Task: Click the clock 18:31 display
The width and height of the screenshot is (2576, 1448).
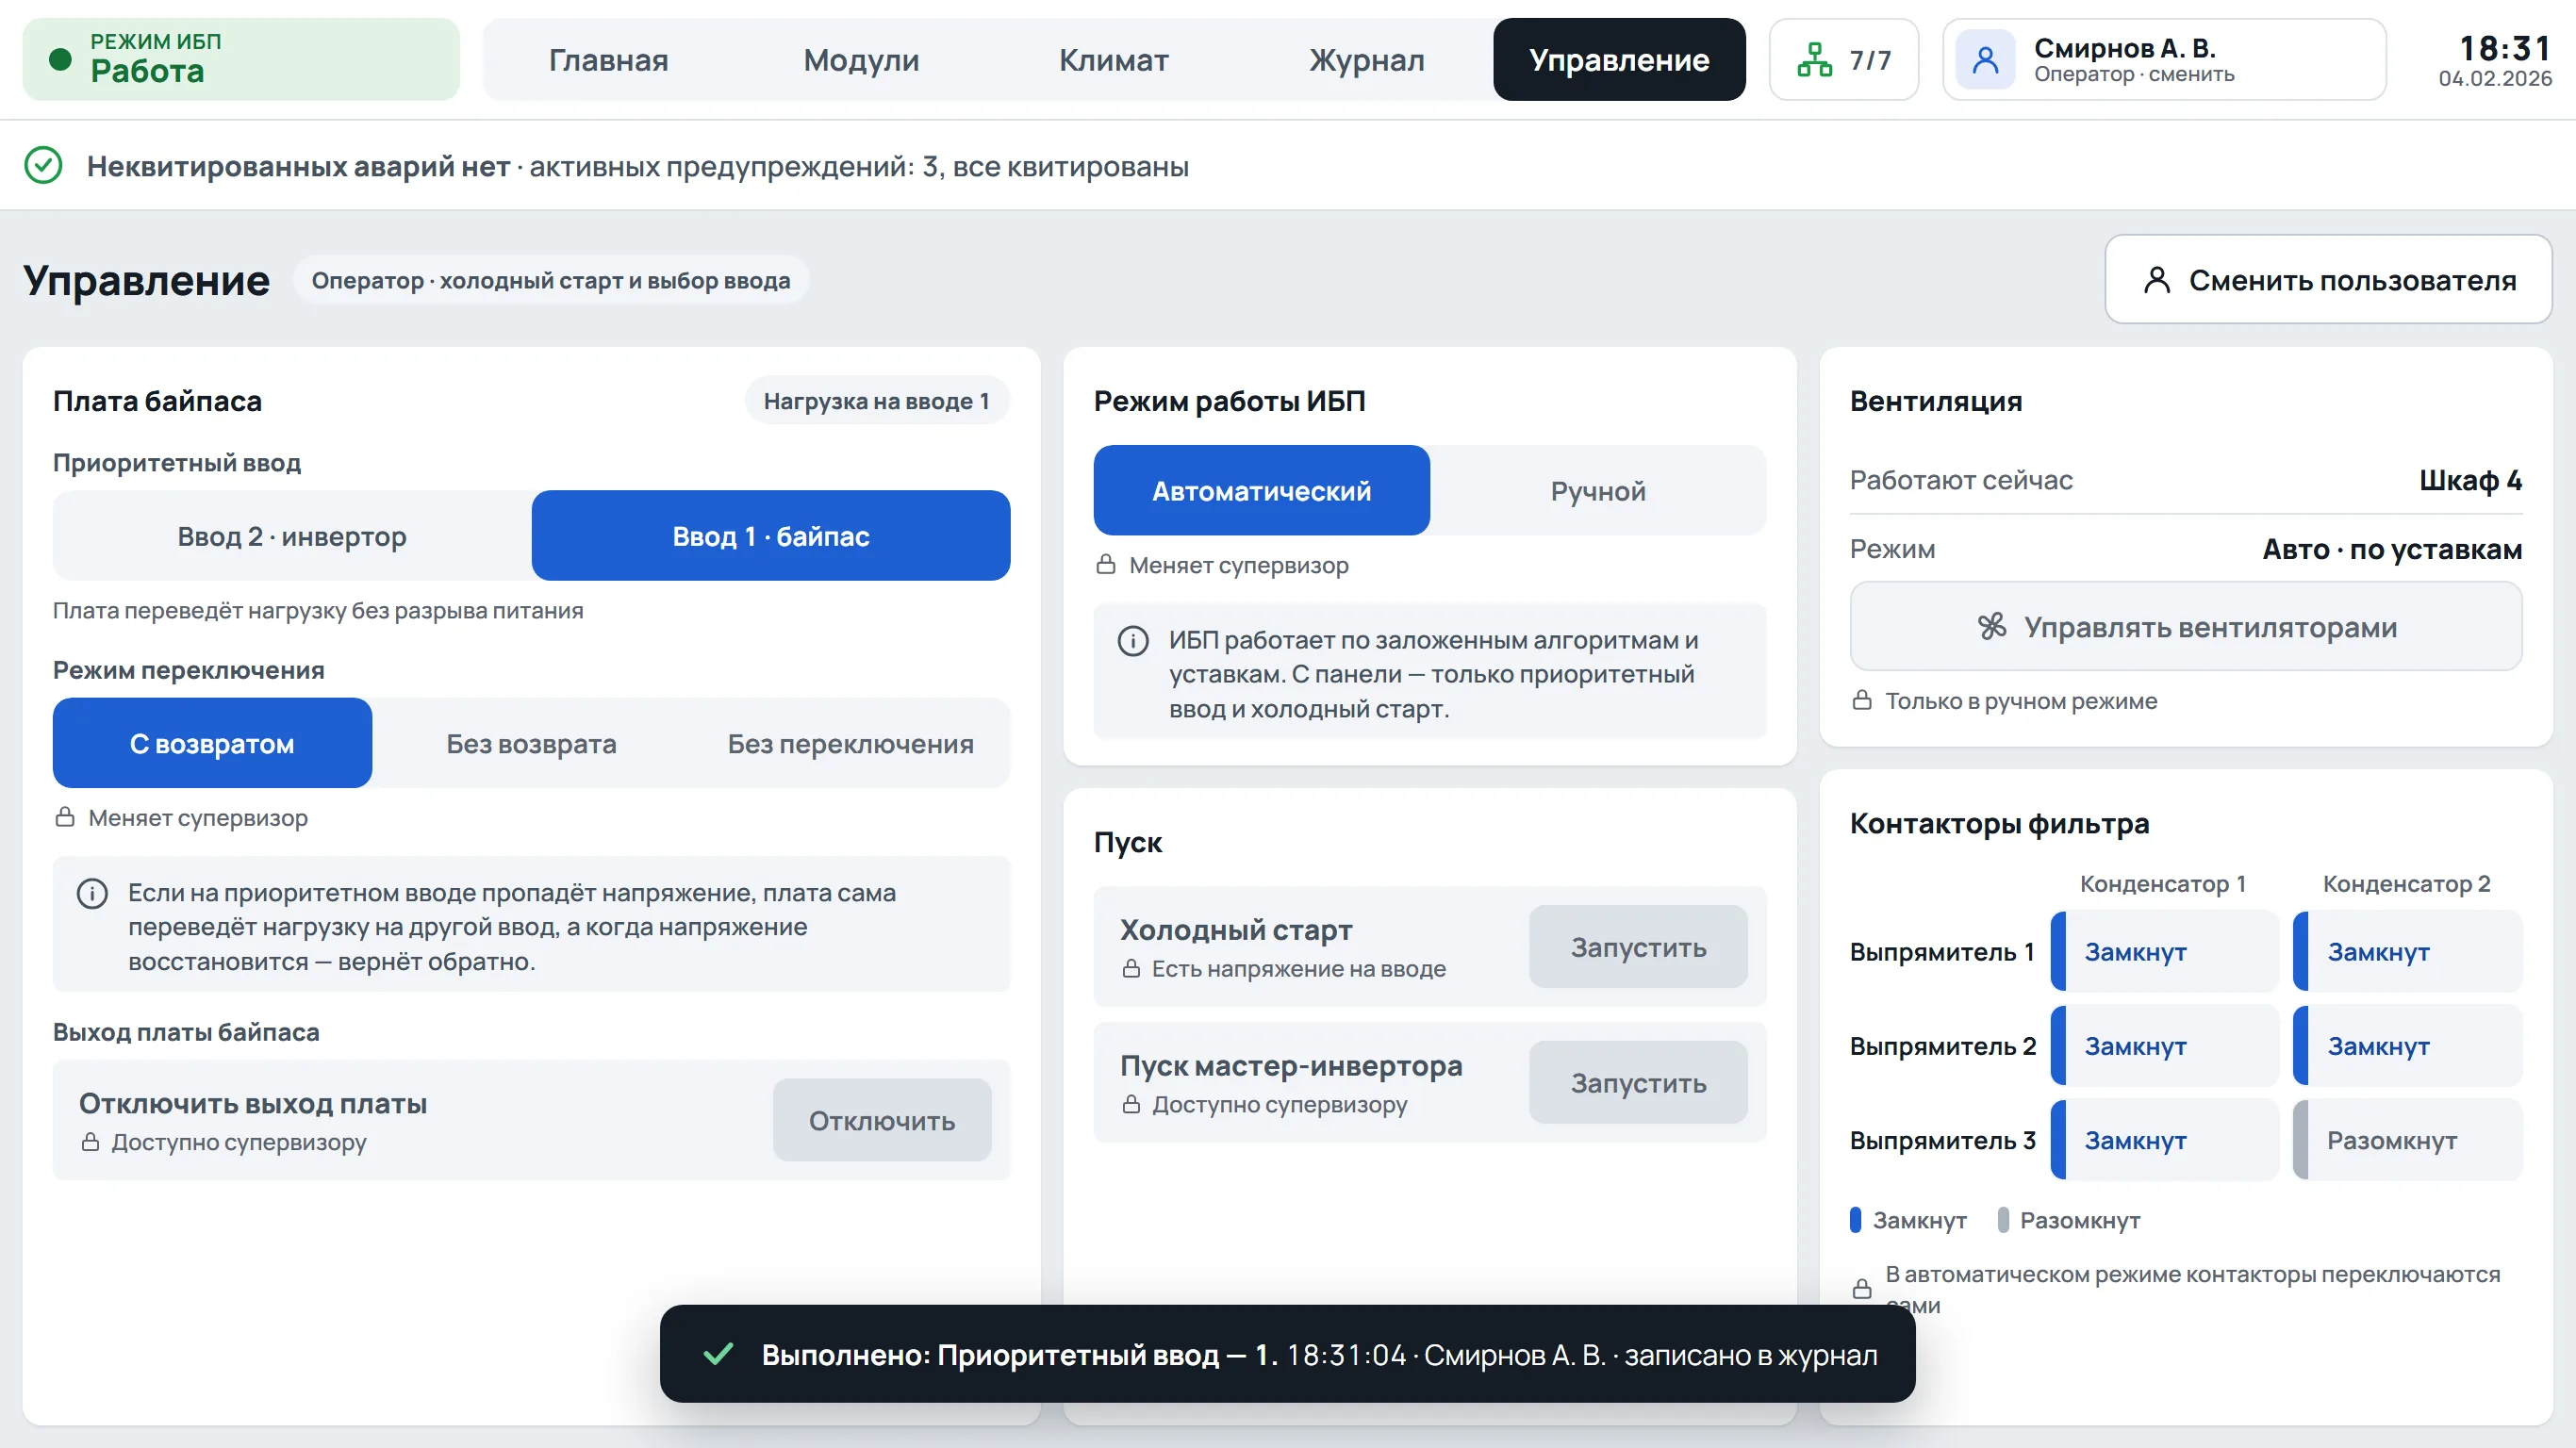Action: (2504, 48)
